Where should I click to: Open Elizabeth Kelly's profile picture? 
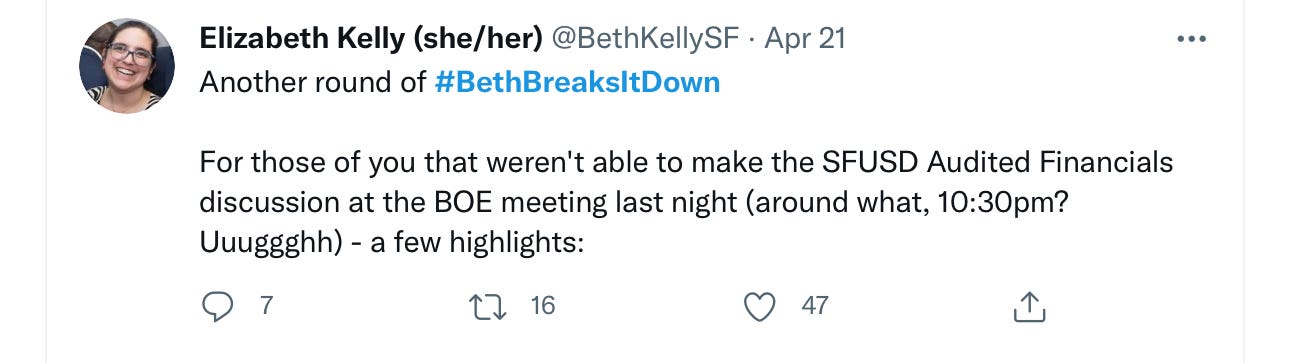127,65
